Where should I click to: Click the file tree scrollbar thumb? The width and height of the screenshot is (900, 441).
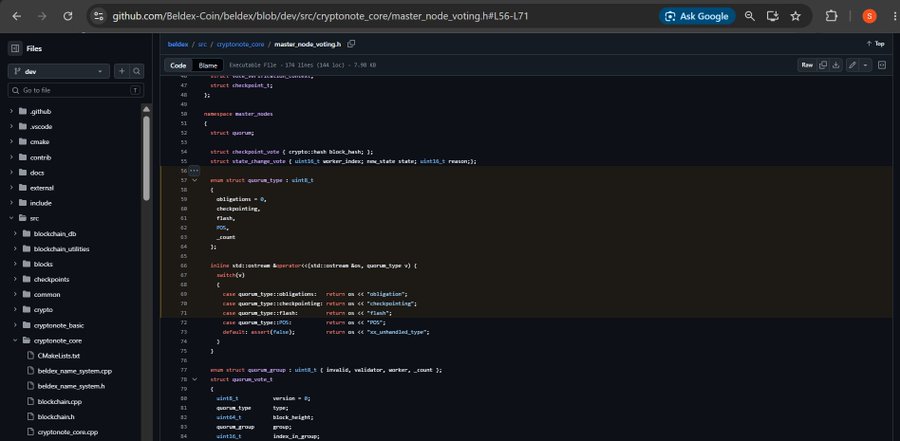(146, 157)
